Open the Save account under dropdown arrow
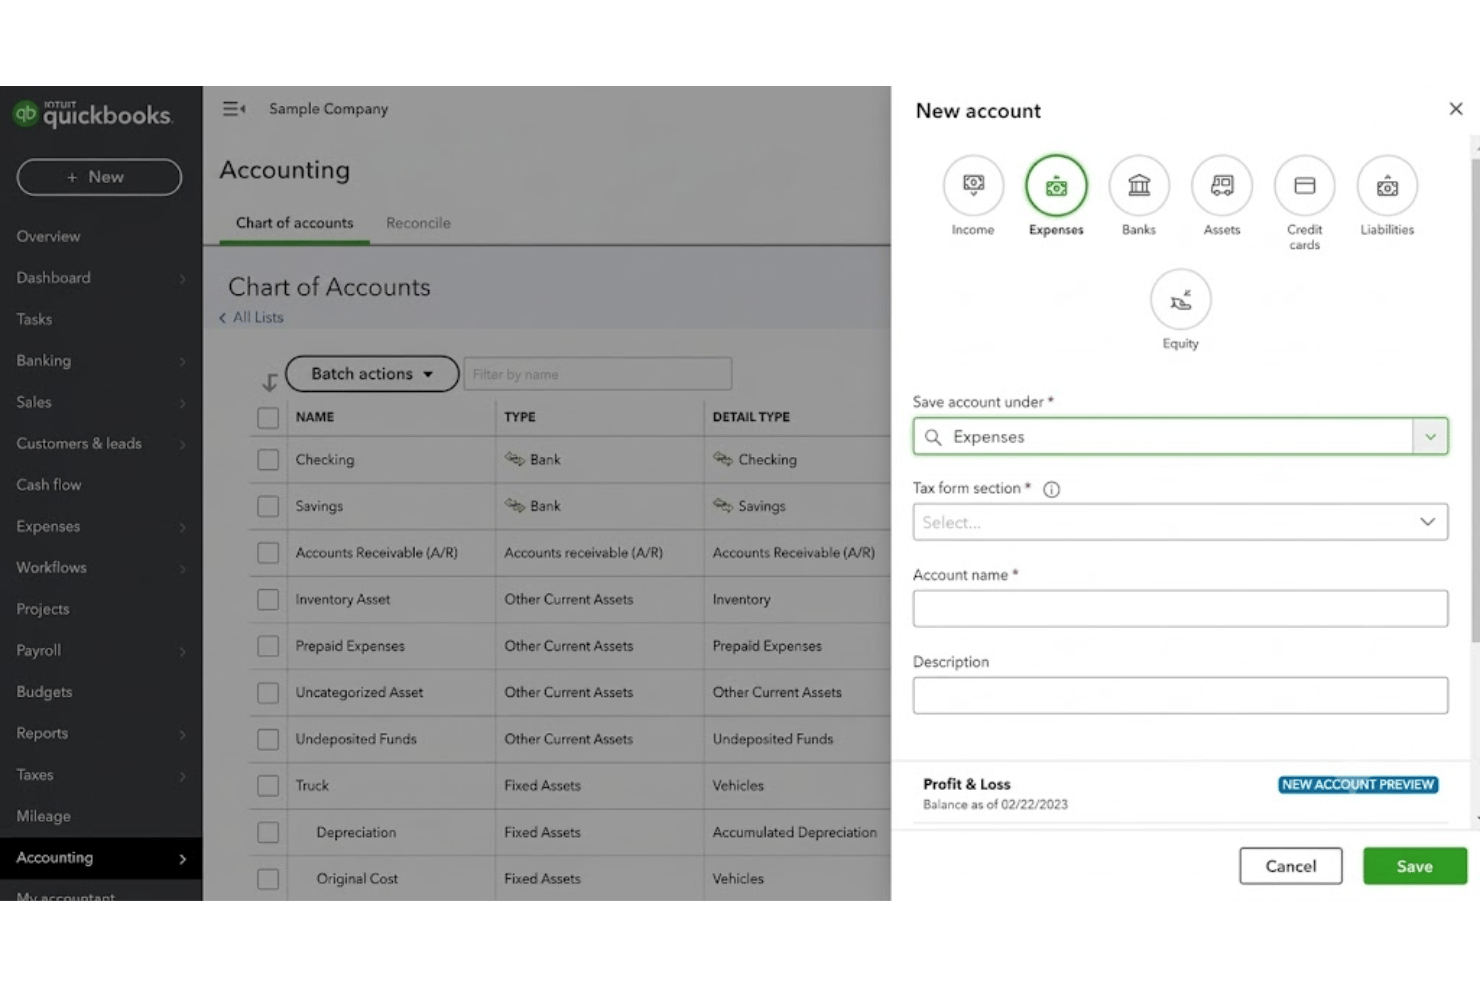Image resolution: width=1480 pixels, height=987 pixels. [x=1430, y=437]
